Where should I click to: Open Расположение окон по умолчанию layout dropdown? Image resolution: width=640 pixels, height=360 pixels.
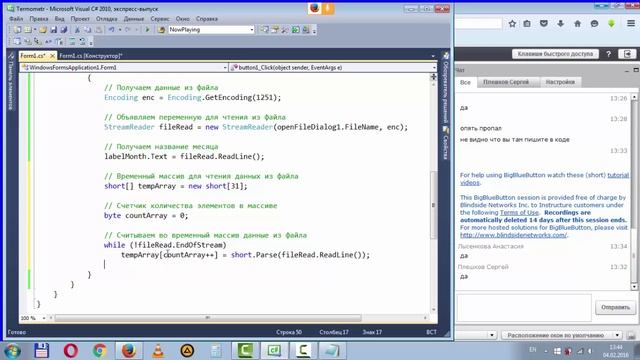561,335
